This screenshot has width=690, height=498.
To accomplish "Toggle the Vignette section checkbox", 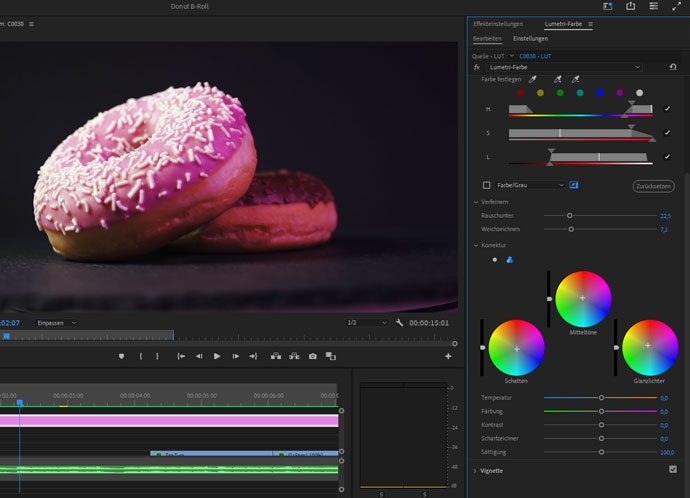I will [x=673, y=470].
